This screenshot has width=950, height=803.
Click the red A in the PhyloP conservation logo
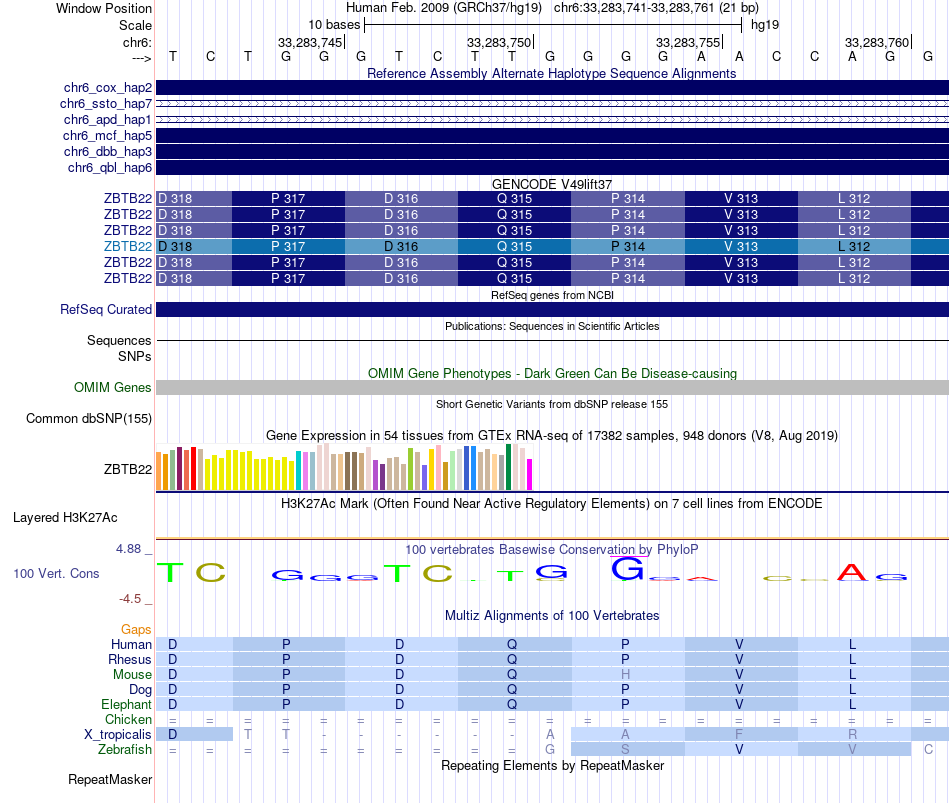[x=852, y=572]
